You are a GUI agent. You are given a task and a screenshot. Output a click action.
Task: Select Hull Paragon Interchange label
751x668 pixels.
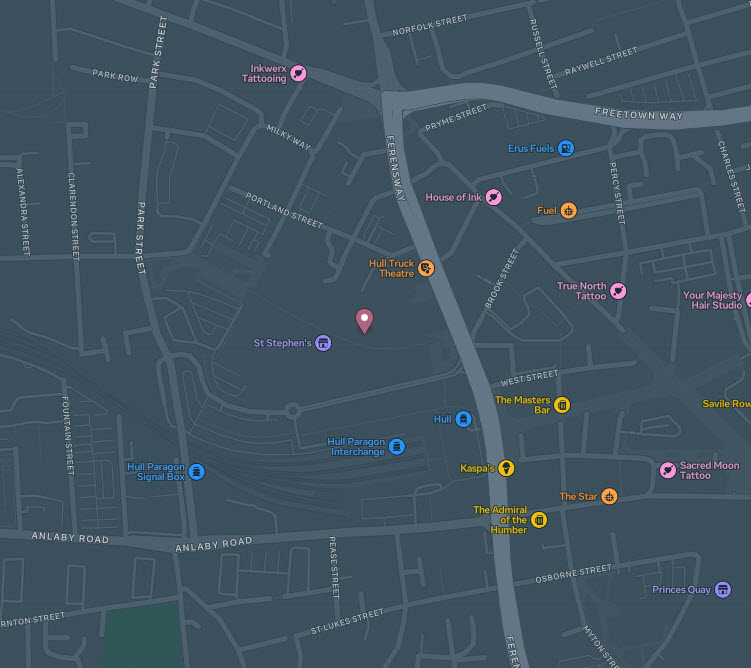[356, 446]
